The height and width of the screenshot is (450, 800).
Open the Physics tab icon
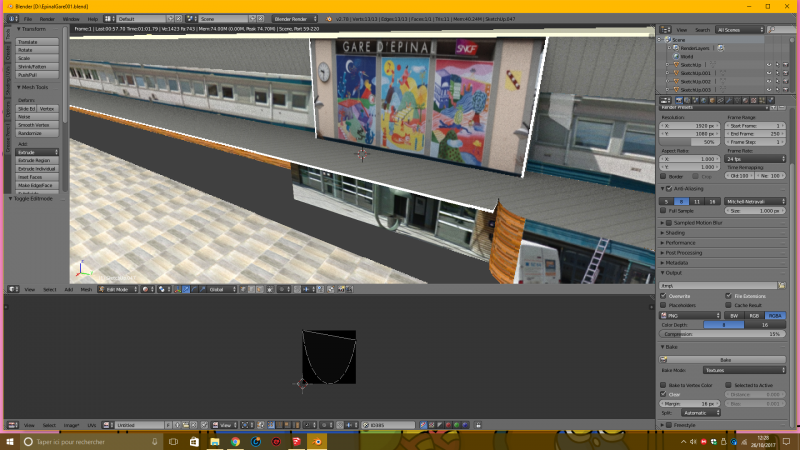pos(770,100)
